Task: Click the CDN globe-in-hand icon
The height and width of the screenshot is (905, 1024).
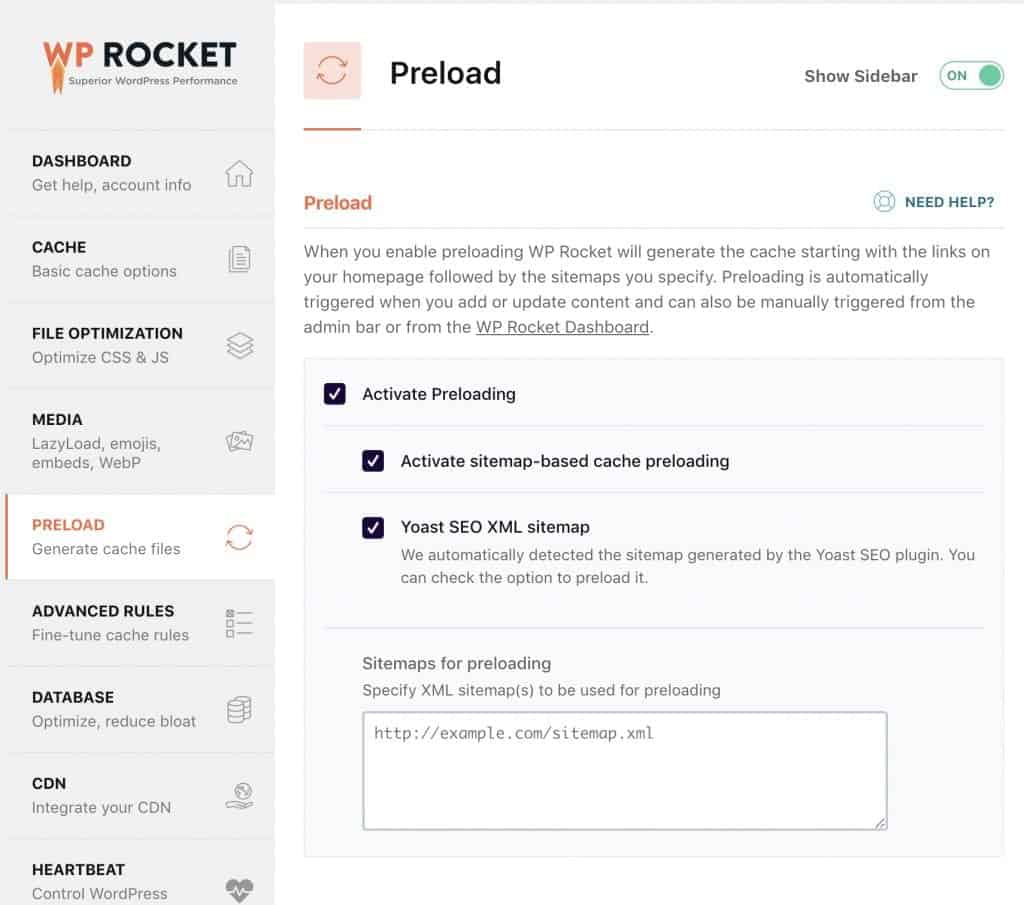Action: pos(239,795)
